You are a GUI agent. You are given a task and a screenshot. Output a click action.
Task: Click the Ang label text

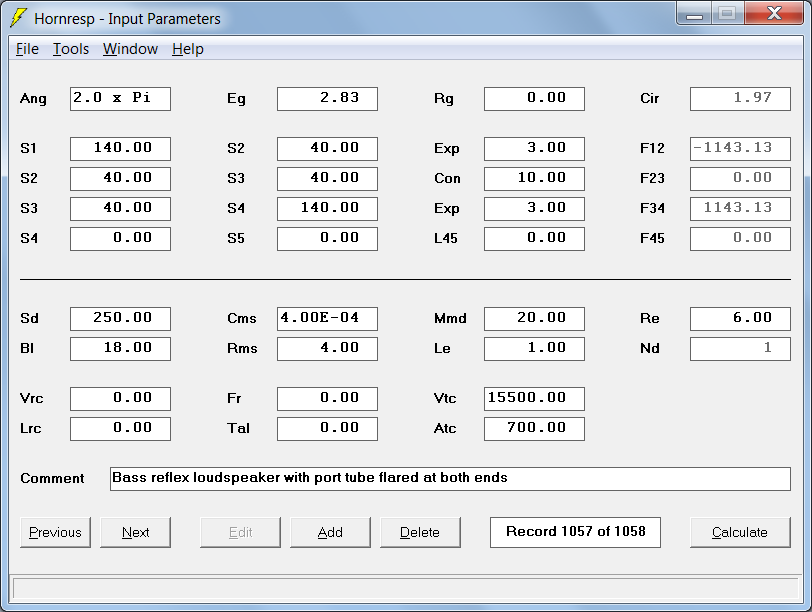[x=33, y=99]
